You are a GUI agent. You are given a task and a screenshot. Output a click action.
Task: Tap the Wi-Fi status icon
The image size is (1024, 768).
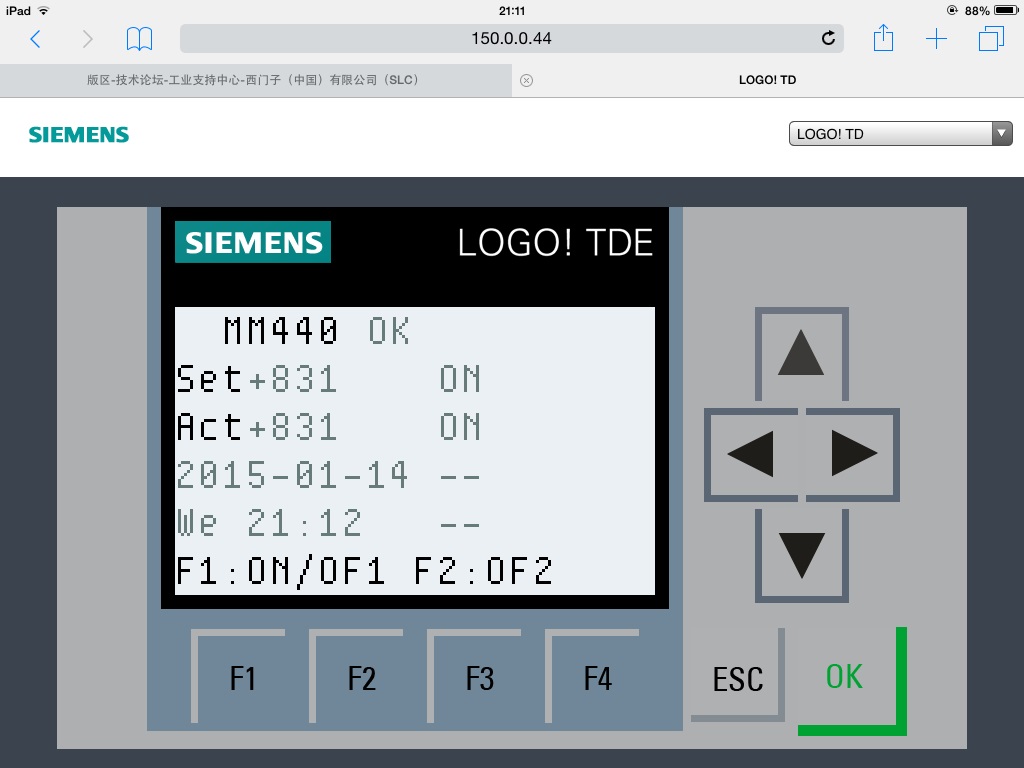[44, 10]
